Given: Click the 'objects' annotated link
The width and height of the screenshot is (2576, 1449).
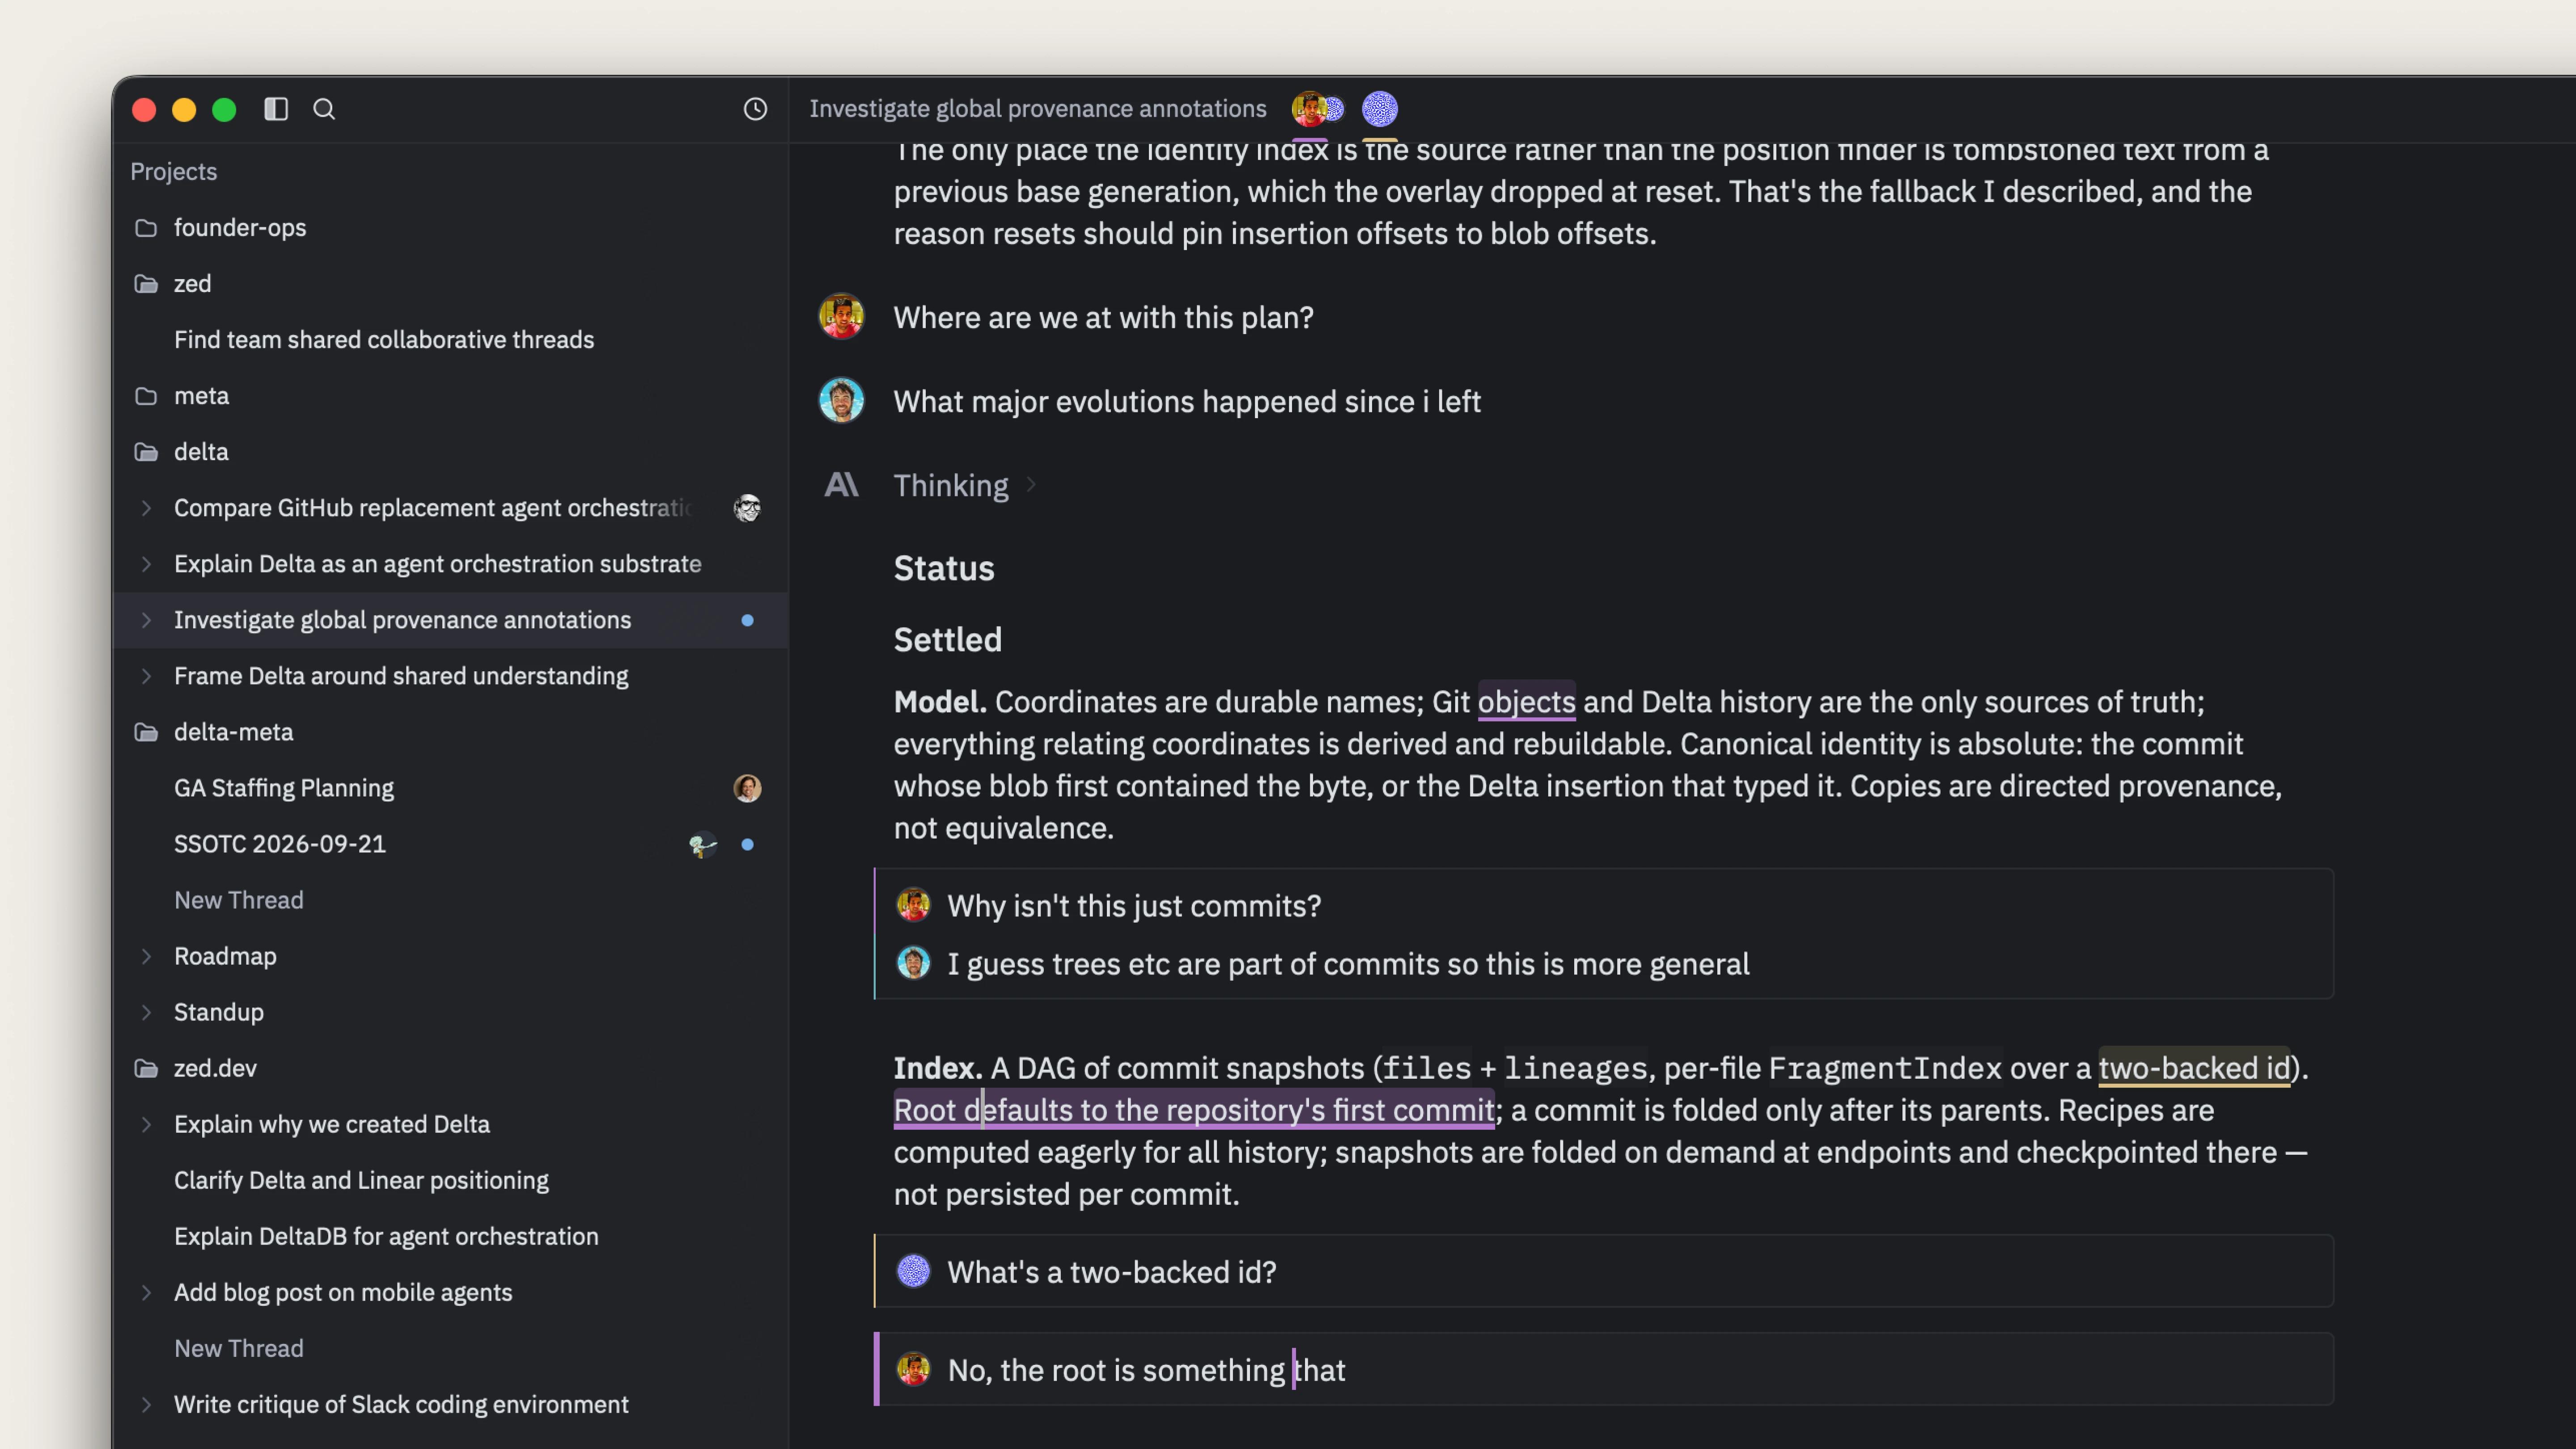Looking at the screenshot, I should (1526, 702).
